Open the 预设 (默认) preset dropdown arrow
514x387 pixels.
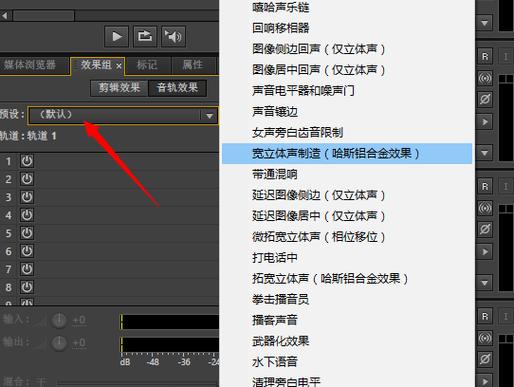[x=209, y=116]
